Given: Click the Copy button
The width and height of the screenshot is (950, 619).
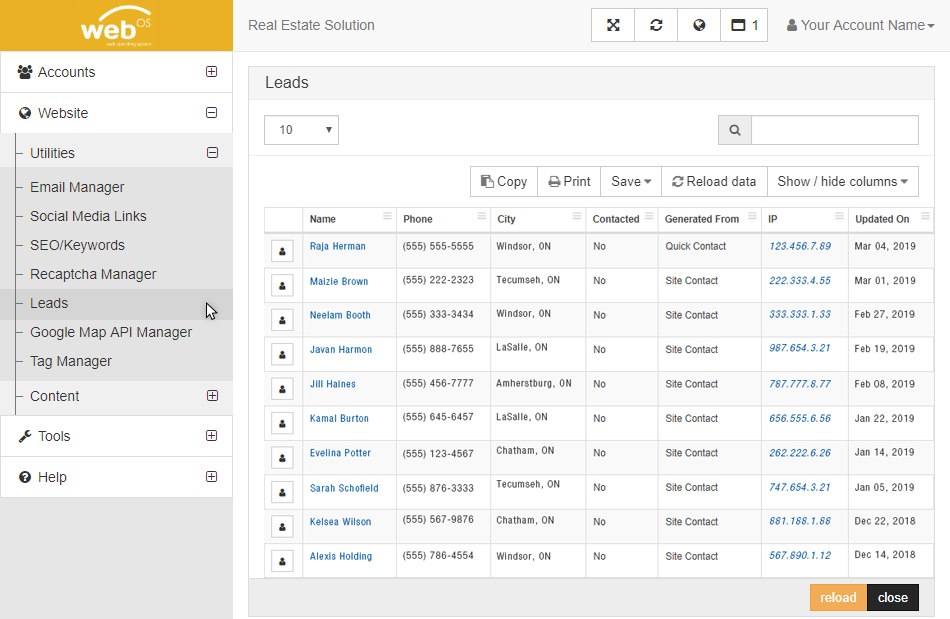Looking at the screenshot, I should click(x=504, y=182).
